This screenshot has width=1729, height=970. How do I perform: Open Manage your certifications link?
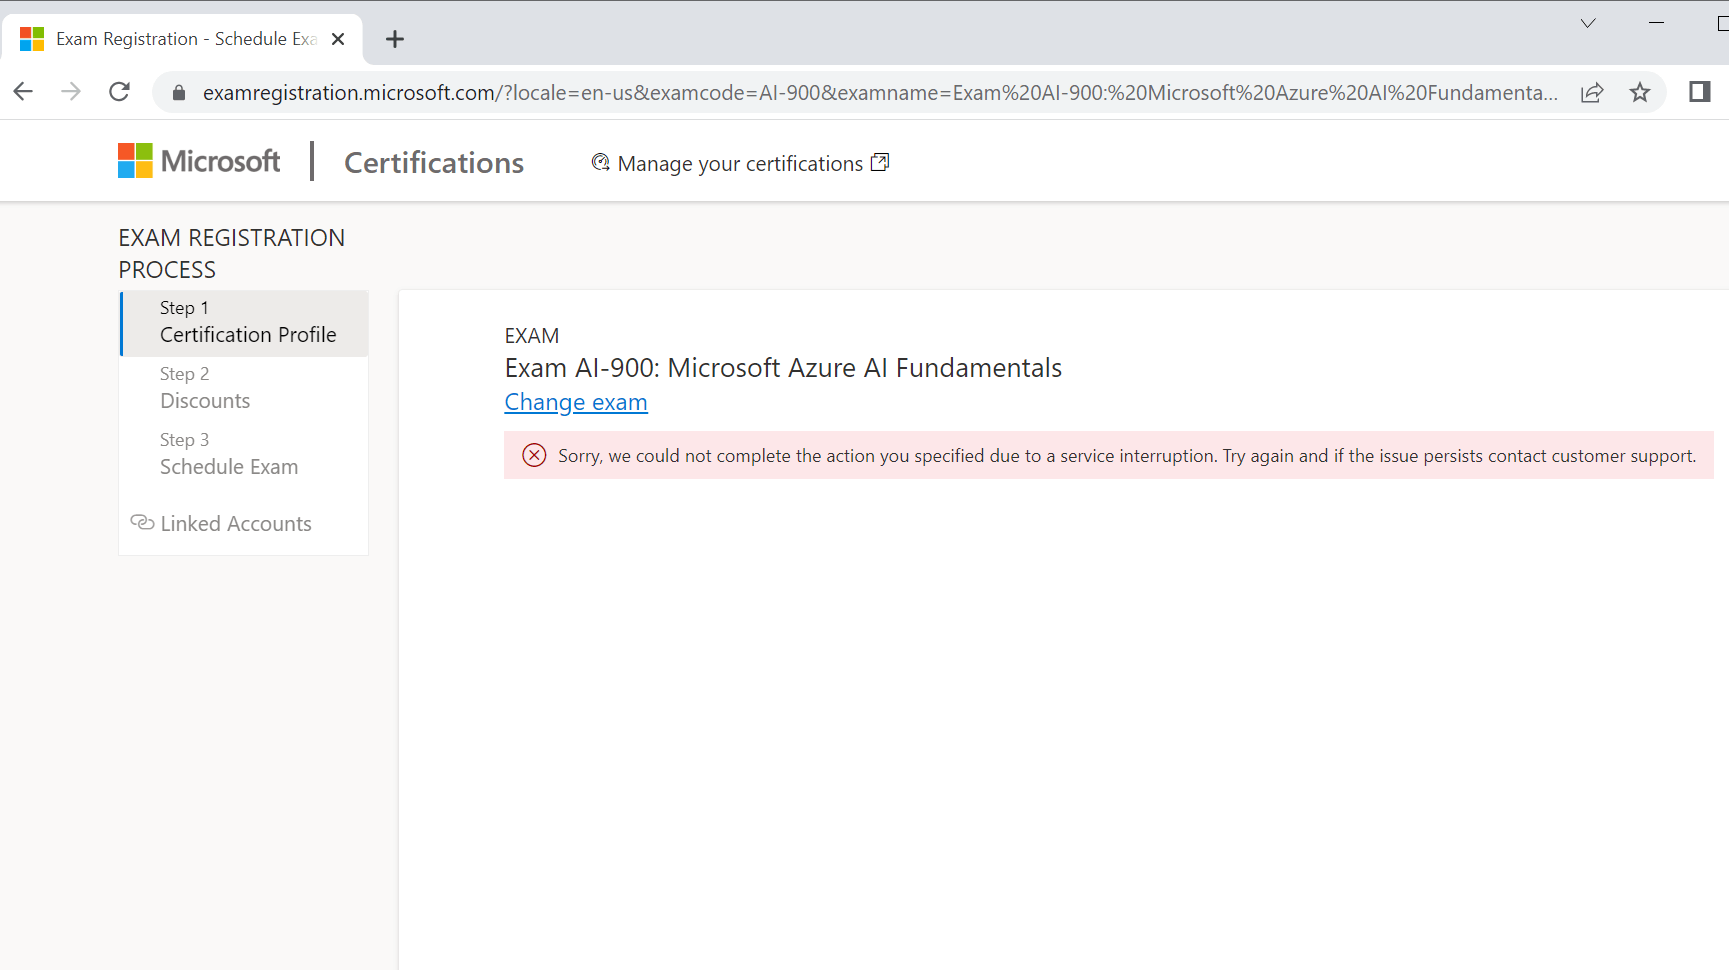pyautogui.click(x=740, y=164)
